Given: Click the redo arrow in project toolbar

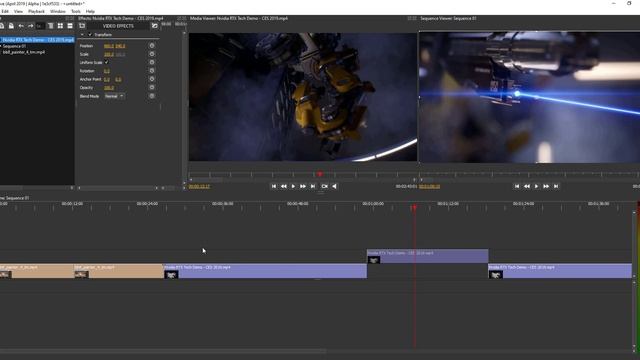Looking at the screenshot, I should pyautogui.click(x=31, y=26).
